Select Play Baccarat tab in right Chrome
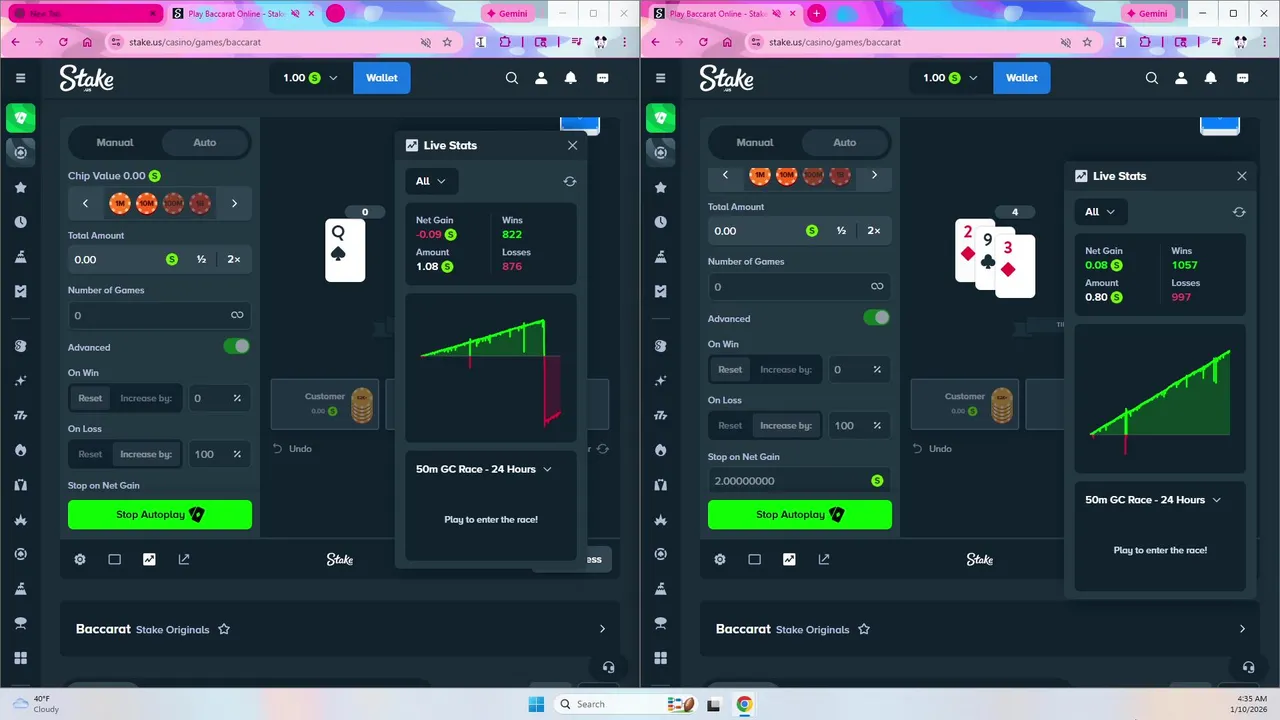Screen dimensions: 1280x720 click(x=727, y=13)
